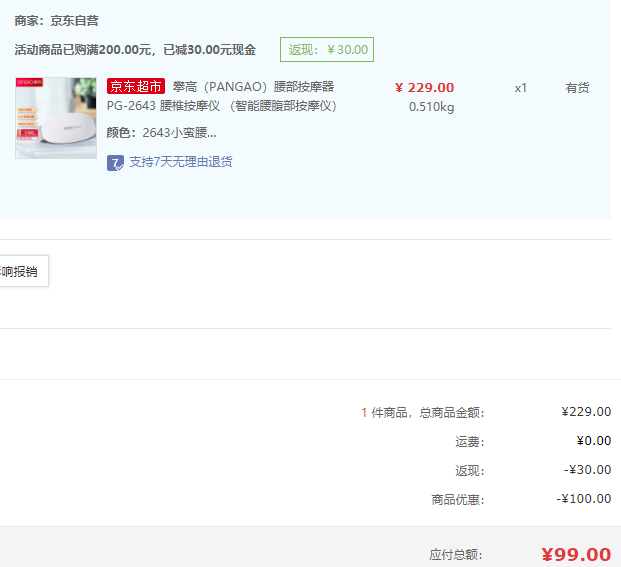The height and width of the screenshot is (567, 621).
Task: Select the payable total ¥99.00
Action: 576,555
